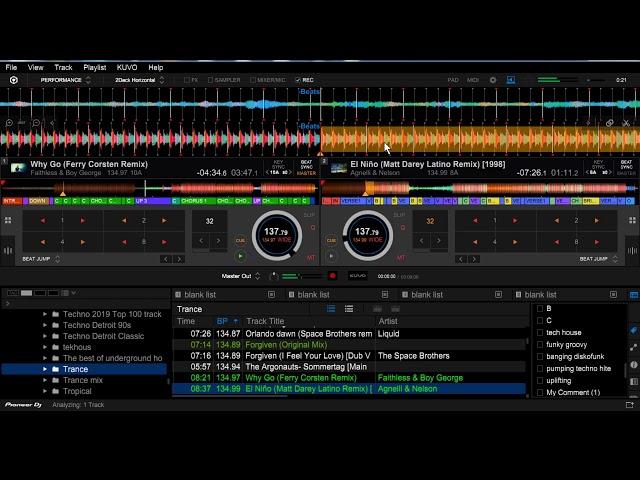This screenshot has width=640, height=480.
Task: Jump back 1 beat on deck 1
Action: point(43,220)
